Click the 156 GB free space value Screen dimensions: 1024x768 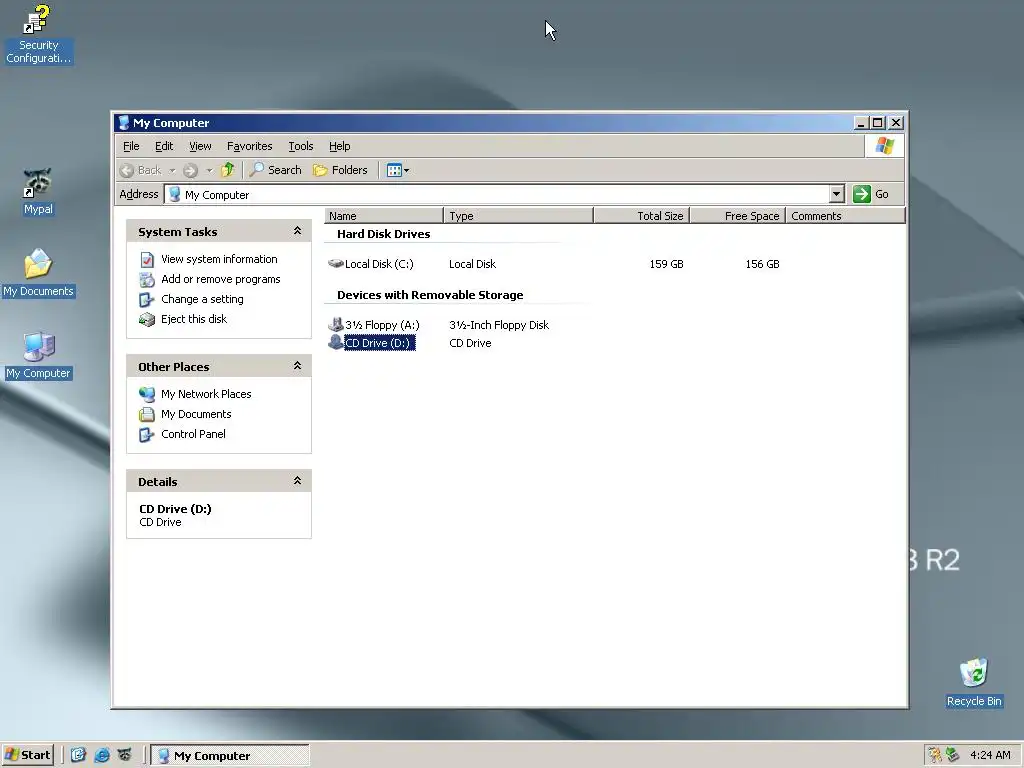point(762,264)
